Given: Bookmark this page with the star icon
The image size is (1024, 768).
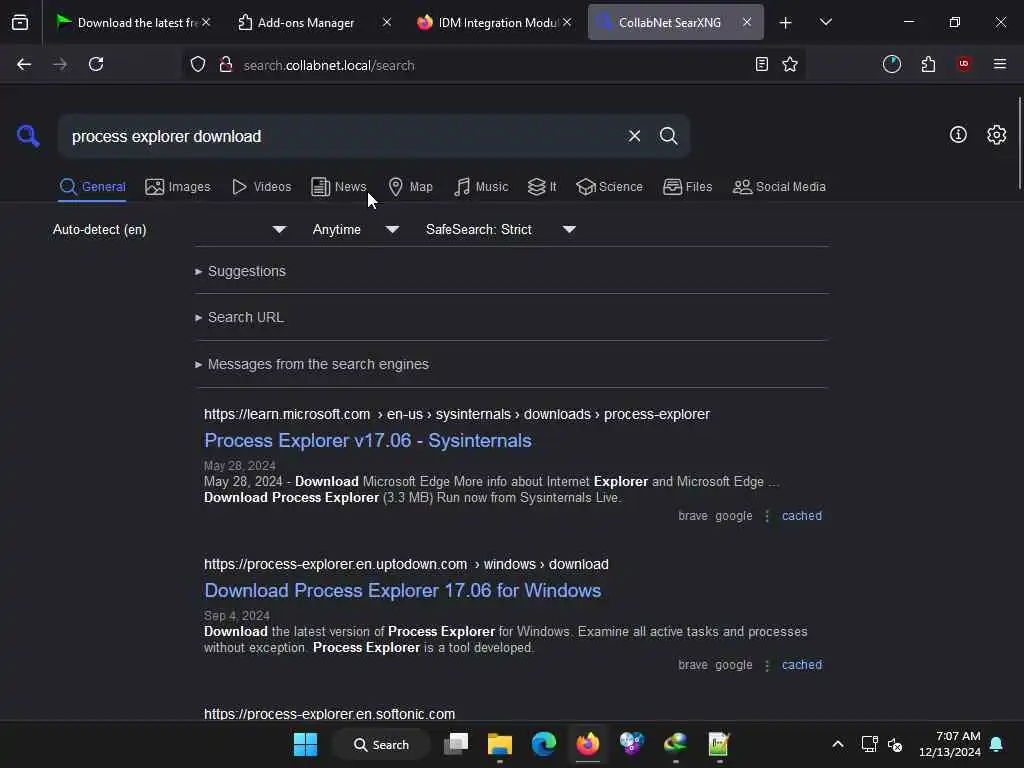Looking at the screenshot, I should click(x=790, y=64).
